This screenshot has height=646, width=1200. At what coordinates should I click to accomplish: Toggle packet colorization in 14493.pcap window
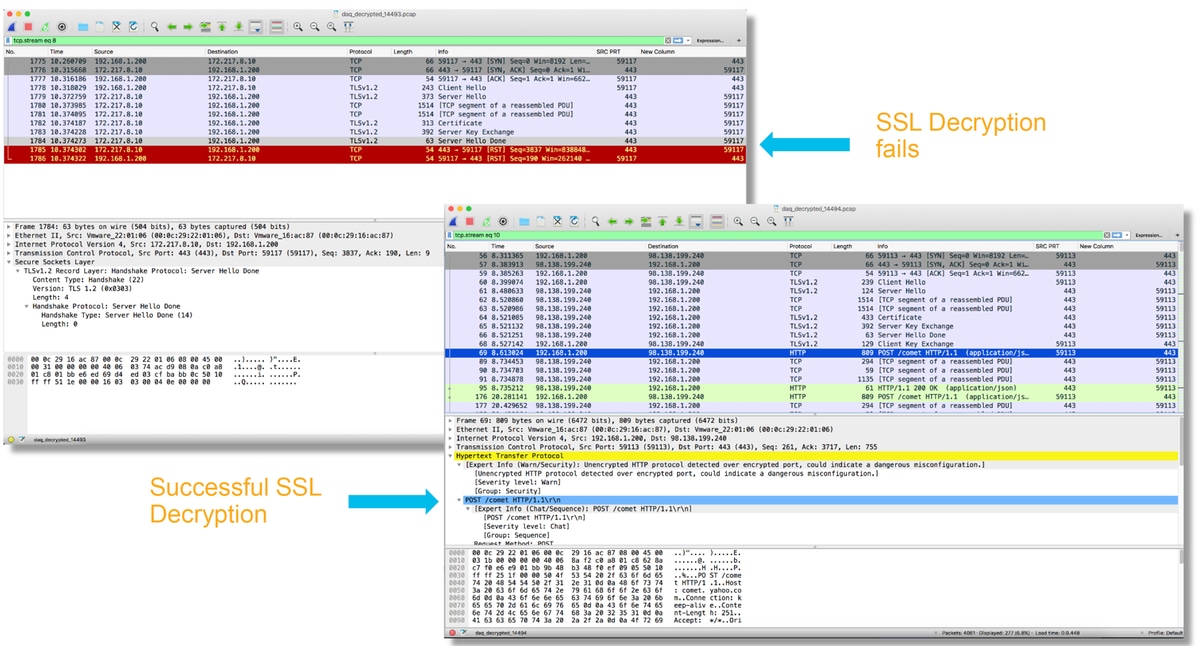coord(277,27)
